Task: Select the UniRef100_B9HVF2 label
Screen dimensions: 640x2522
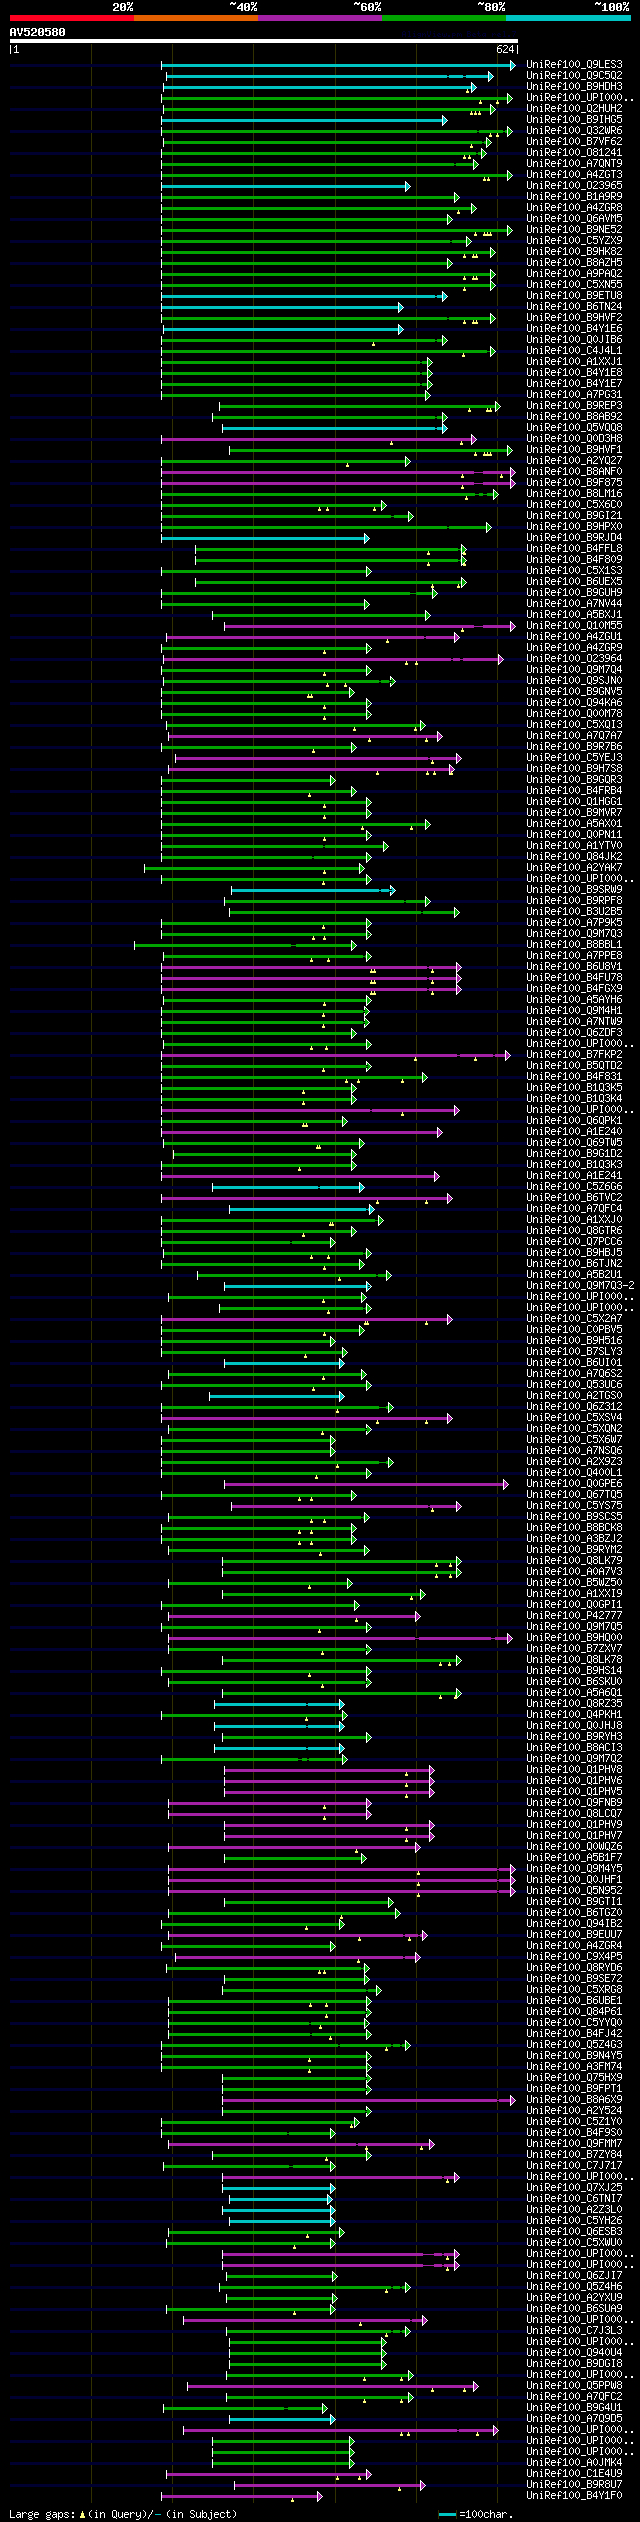Action: point(574,318)
